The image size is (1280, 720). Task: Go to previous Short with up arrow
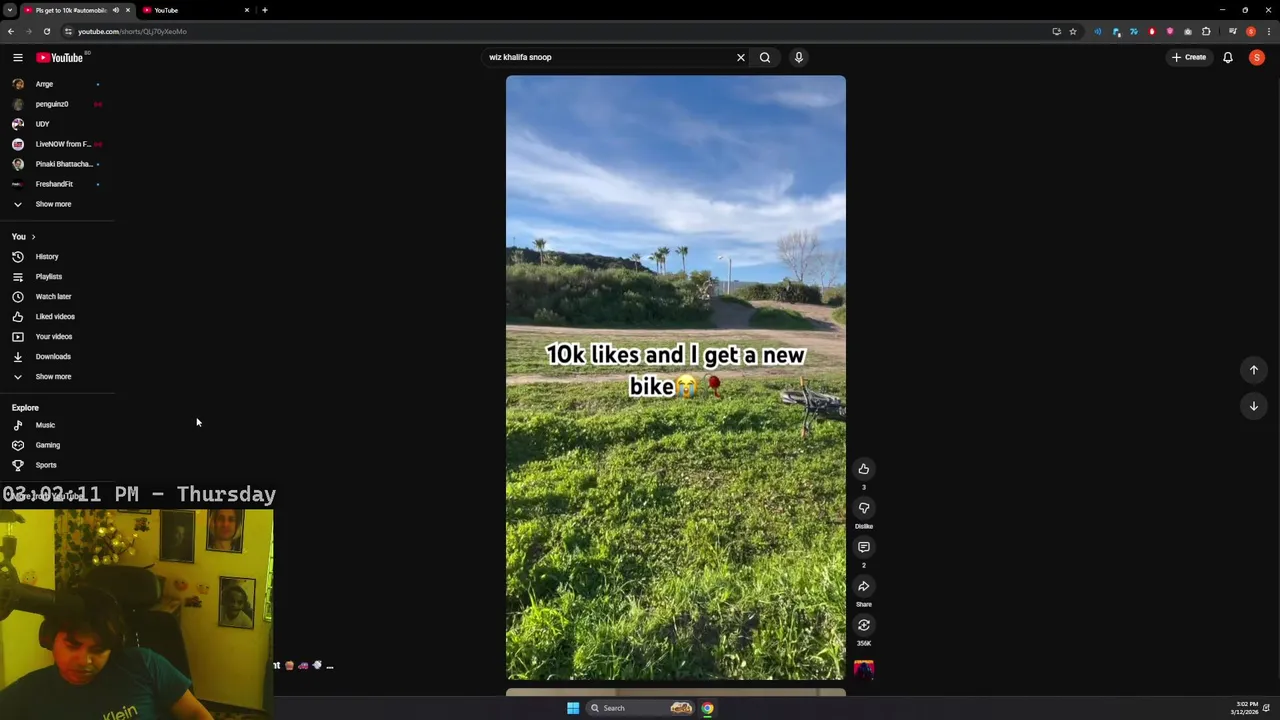tap(1254, 370)
